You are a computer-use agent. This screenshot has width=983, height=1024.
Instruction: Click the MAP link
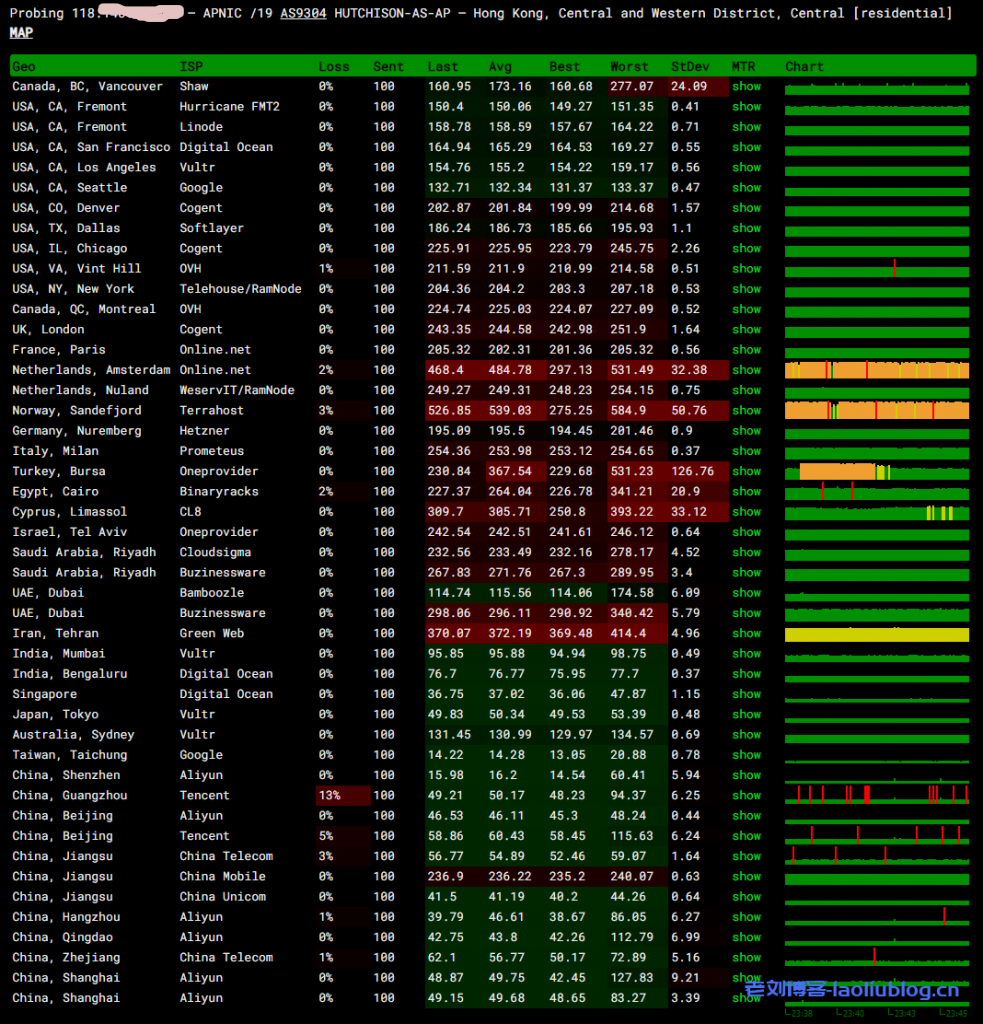pos(21,32)
